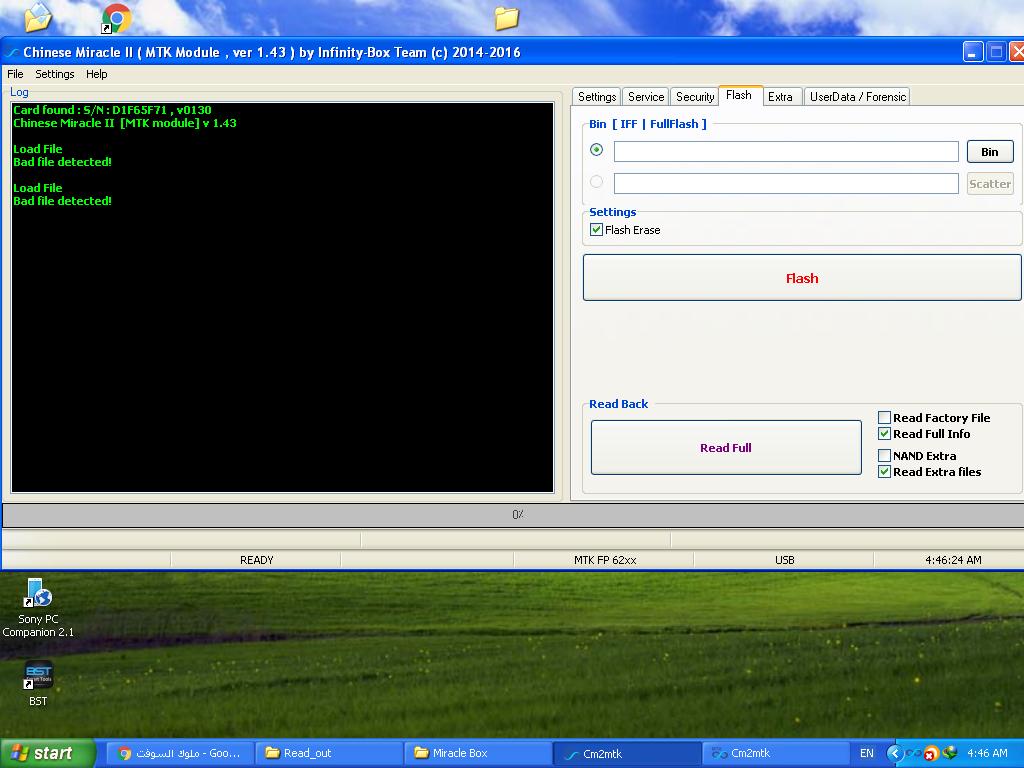1024x768 pixels.
Task: Select the Scatter file radio button
Action: [x=596, y=182]
